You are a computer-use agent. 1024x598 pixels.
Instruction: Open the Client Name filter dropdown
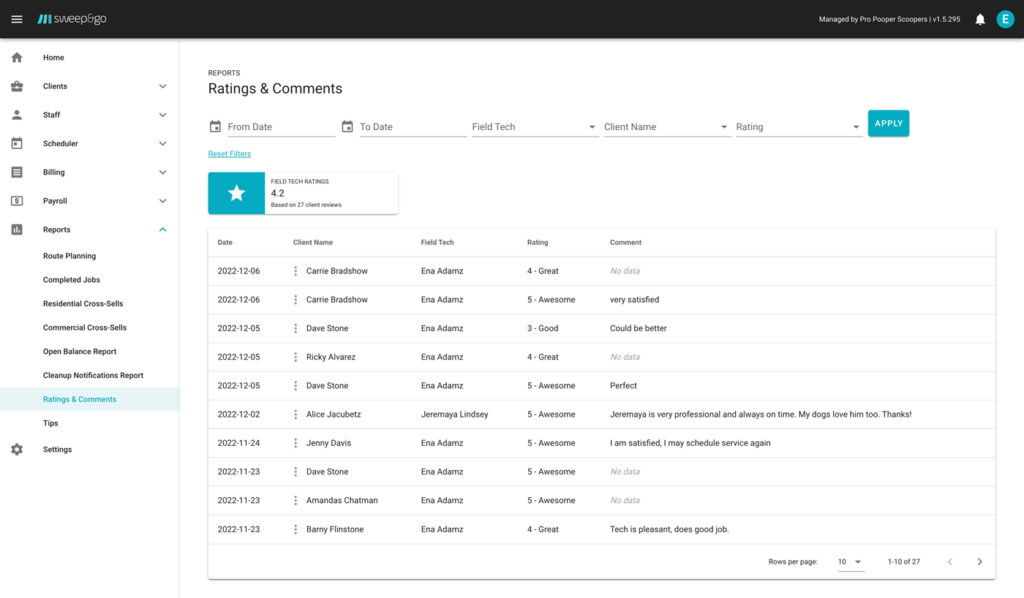[x=666, y=127]
